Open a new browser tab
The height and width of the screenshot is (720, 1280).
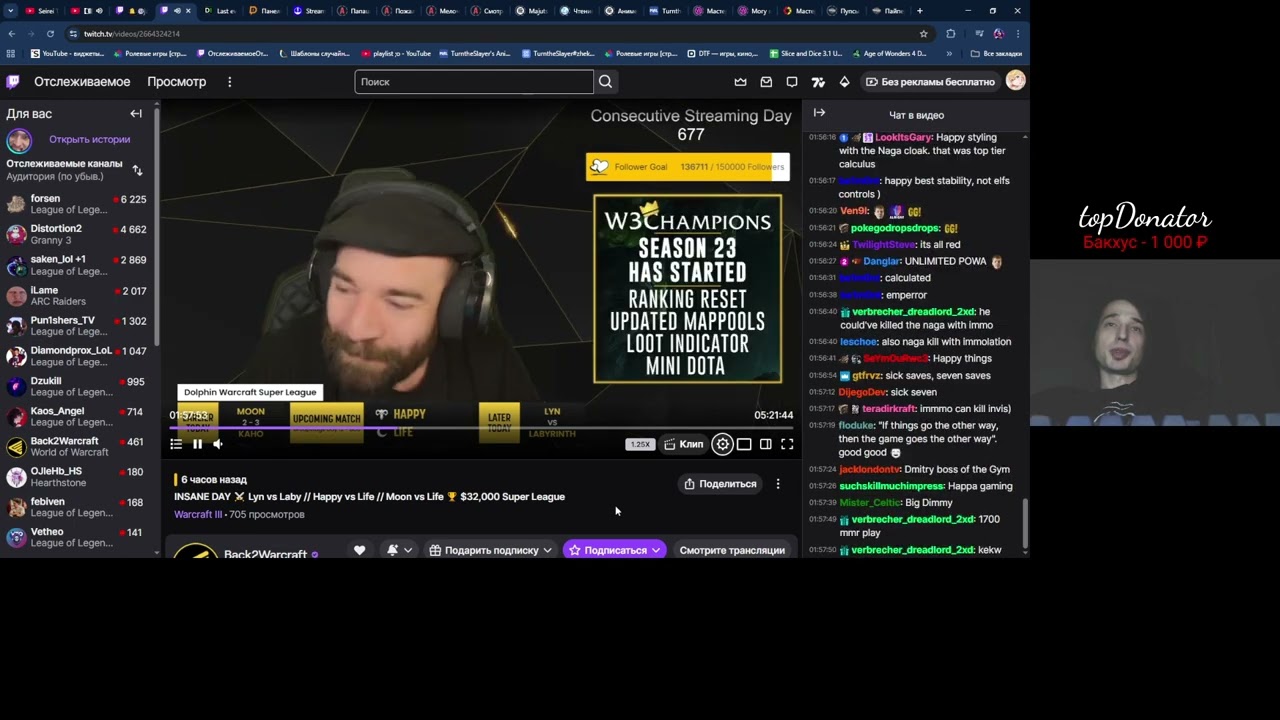pos(919,11)
